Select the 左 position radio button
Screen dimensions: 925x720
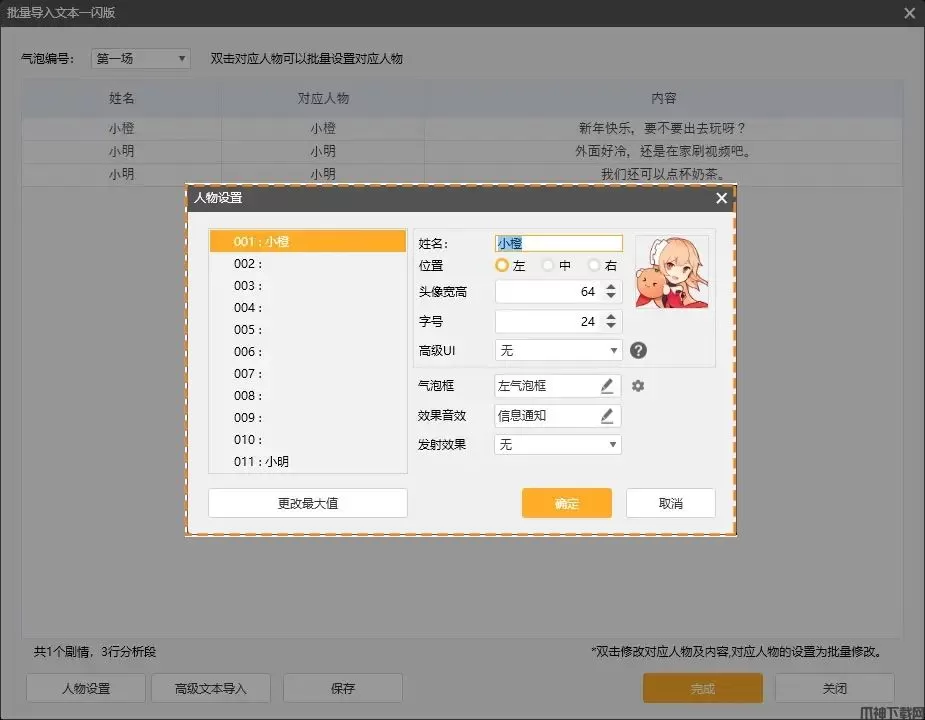pos(503,266)
